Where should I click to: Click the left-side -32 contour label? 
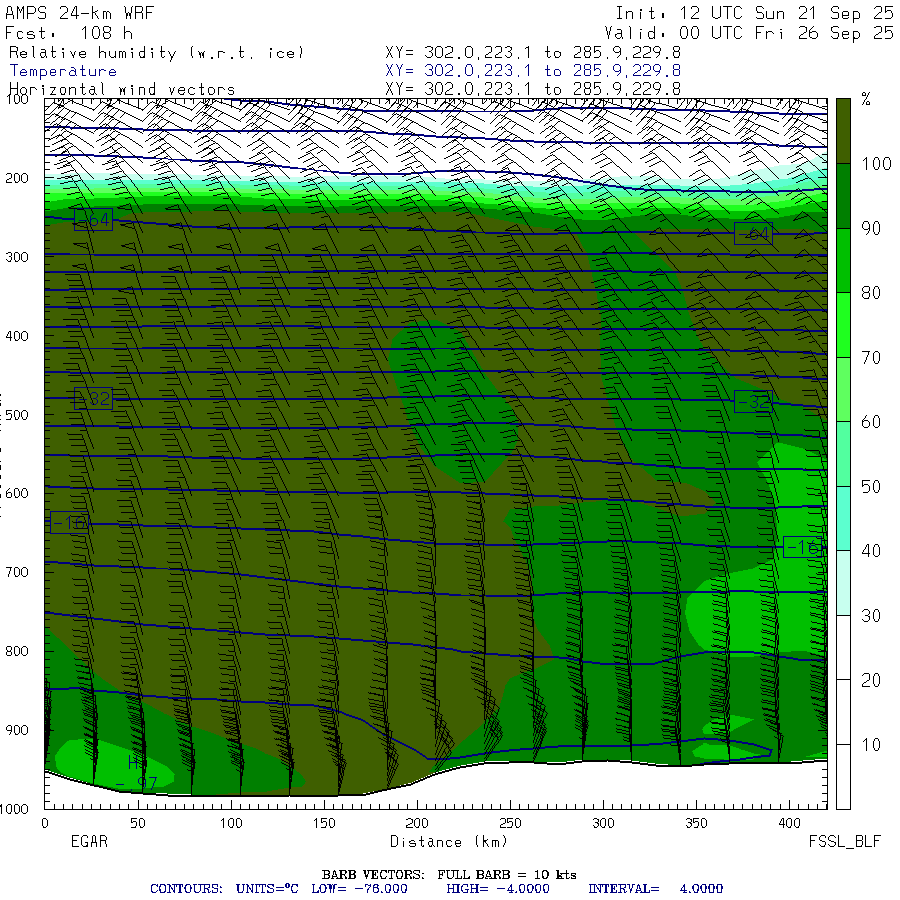click(94, 398)
